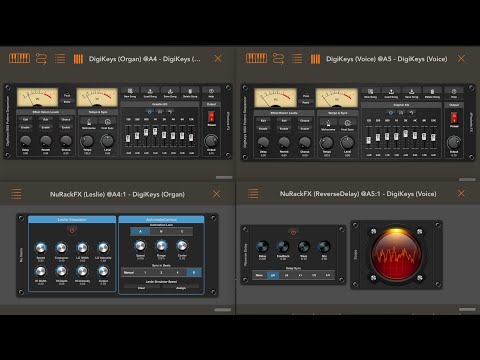Click the first Edit button in Organ Effect Return Levels
This screenshot has height=360, width=480.
click(x=25, y=119)
